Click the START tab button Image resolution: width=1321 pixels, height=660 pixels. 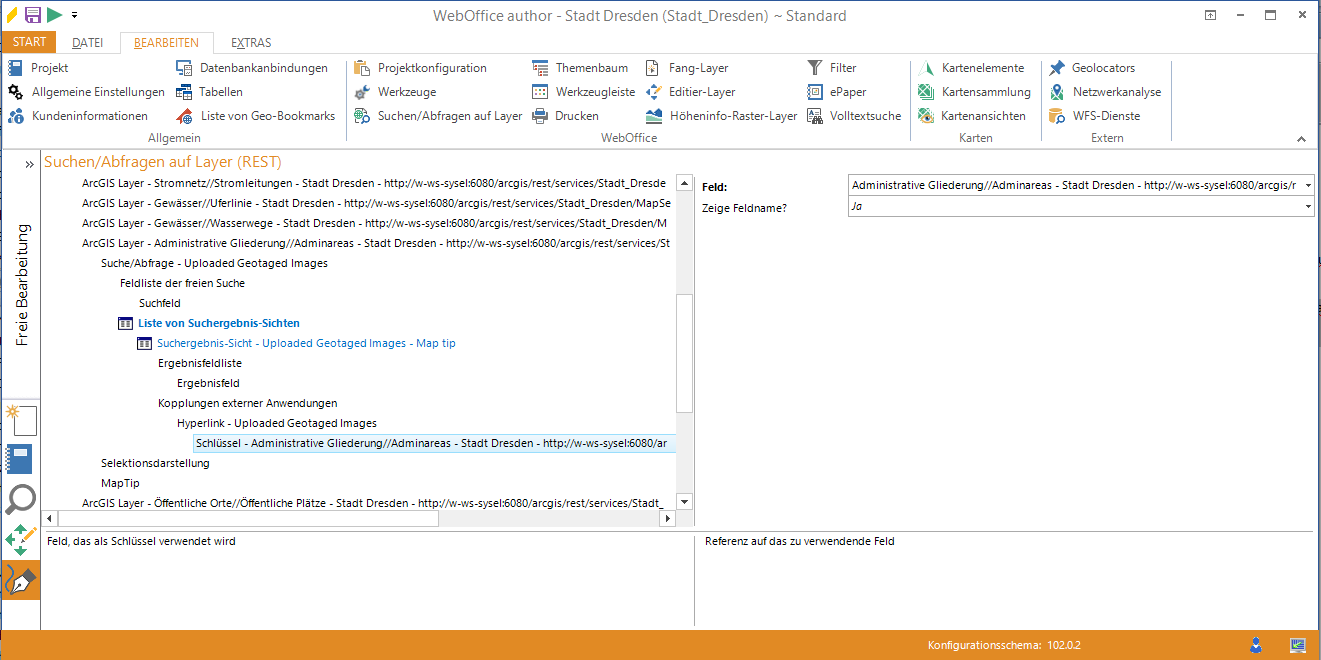tap(29, 43)
